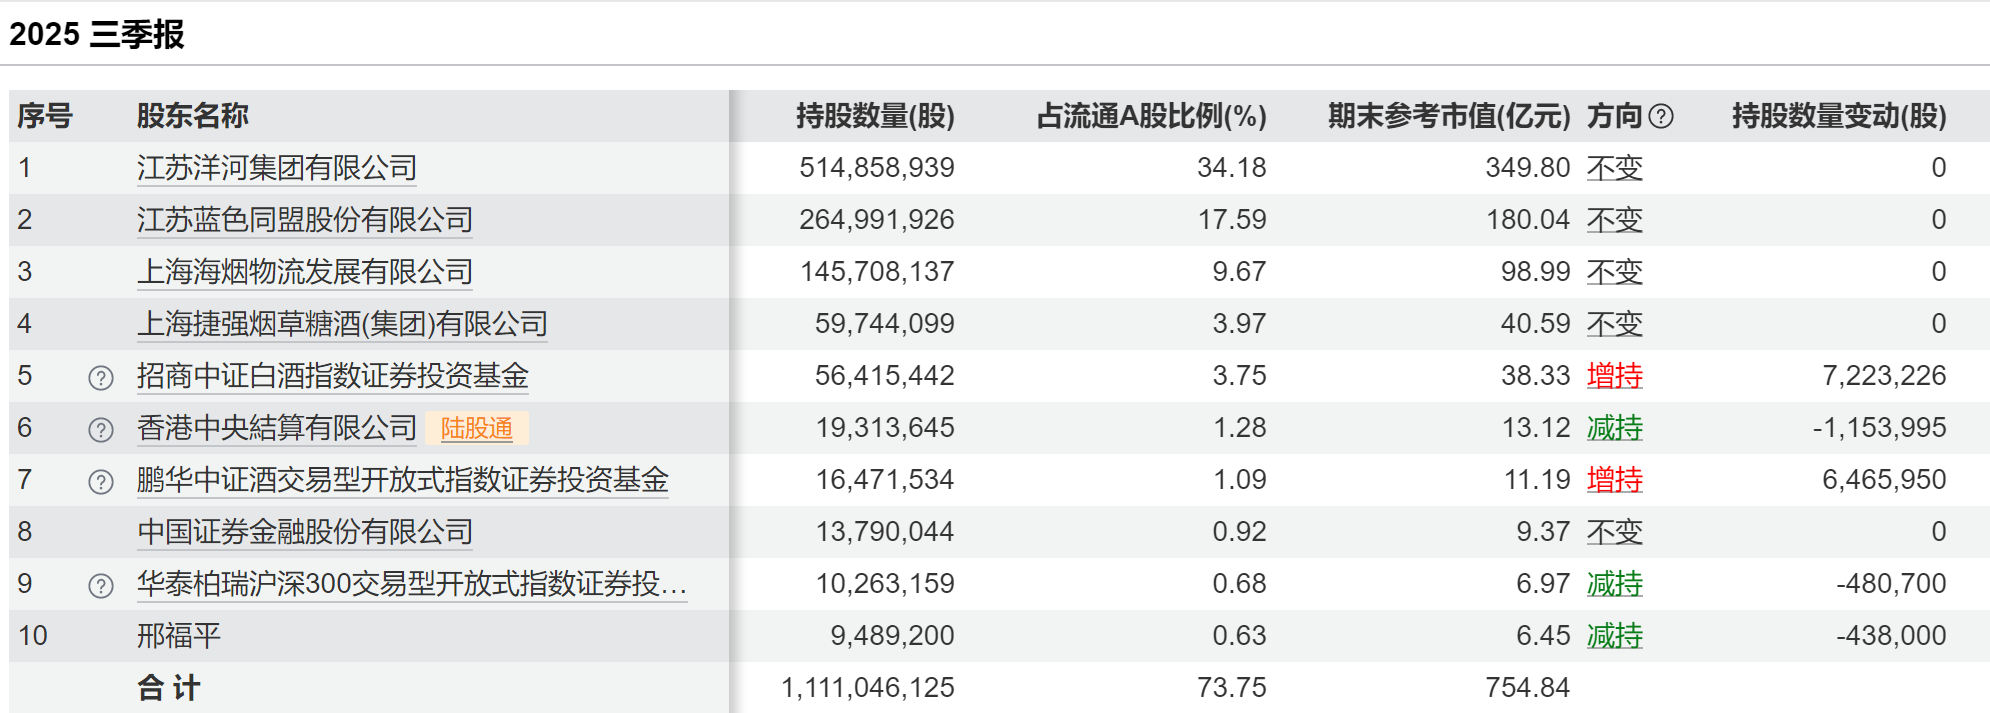Click 中国证券金融股份有限公司 link
The width and height of the screenshot is (1990, 713).
[x=305, y=532]
